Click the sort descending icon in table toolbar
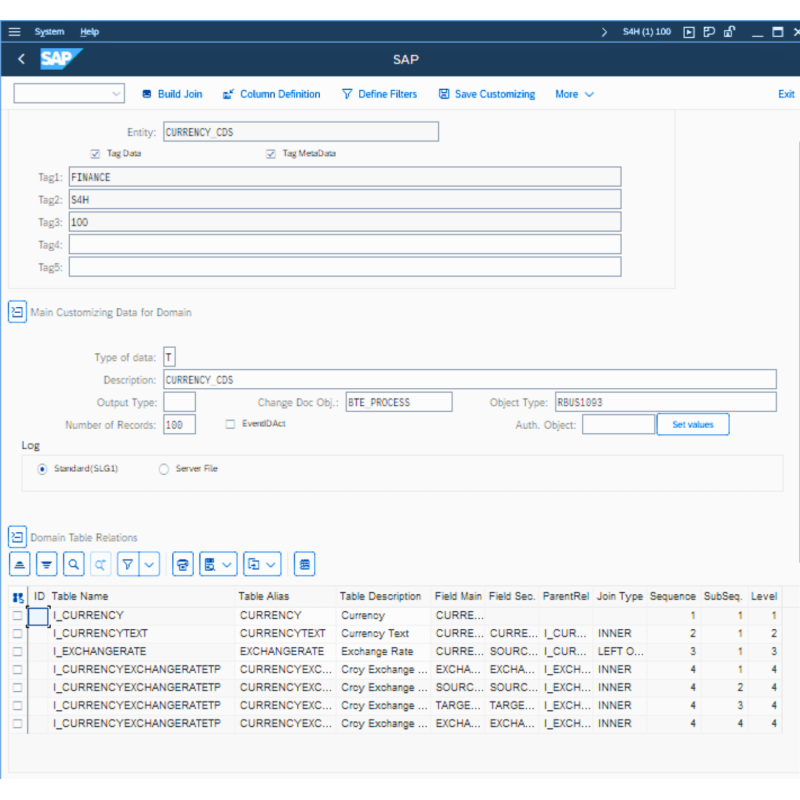 pyautogui.click(x=47, y=565)
